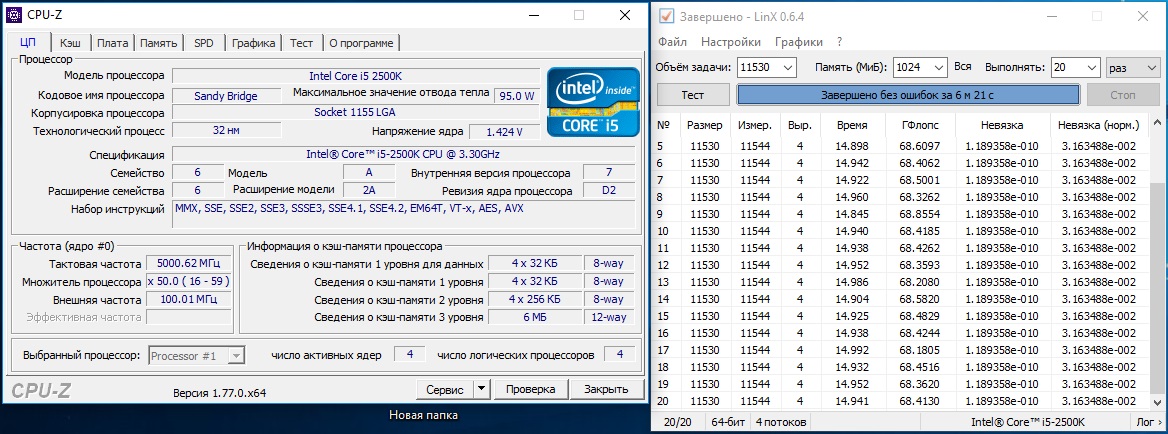The width and height of the screenshot is (1168, 434).
Task: Click the Intel Core i5 logo badge
Action: 593,102
